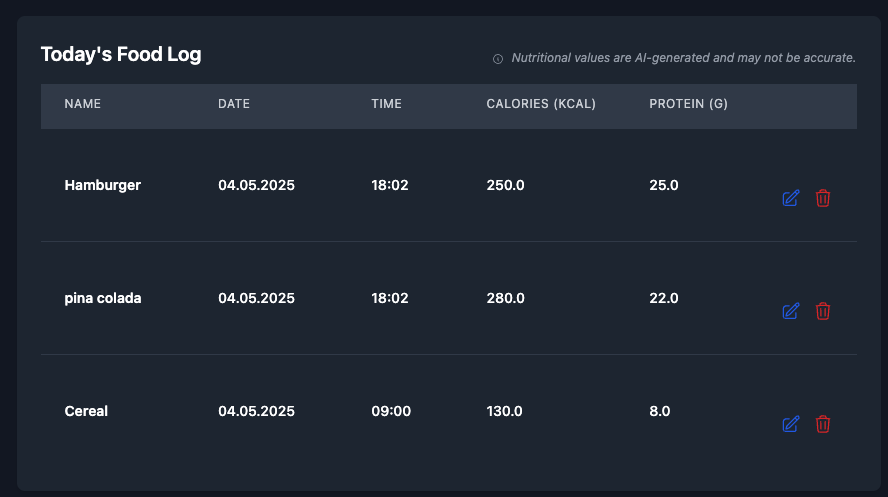Click the Name column header
This screenshot has width=888, height=497.
point(83,104)
